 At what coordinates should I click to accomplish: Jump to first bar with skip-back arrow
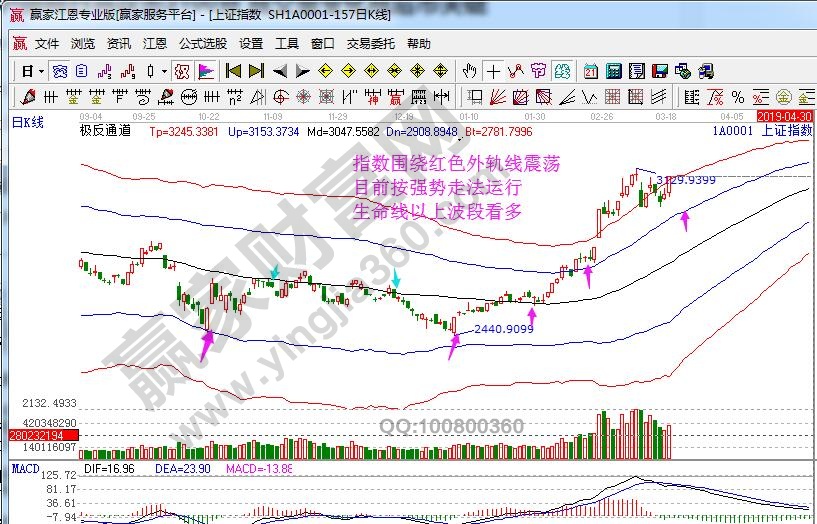pyautogui.click(x=233, y=71)
